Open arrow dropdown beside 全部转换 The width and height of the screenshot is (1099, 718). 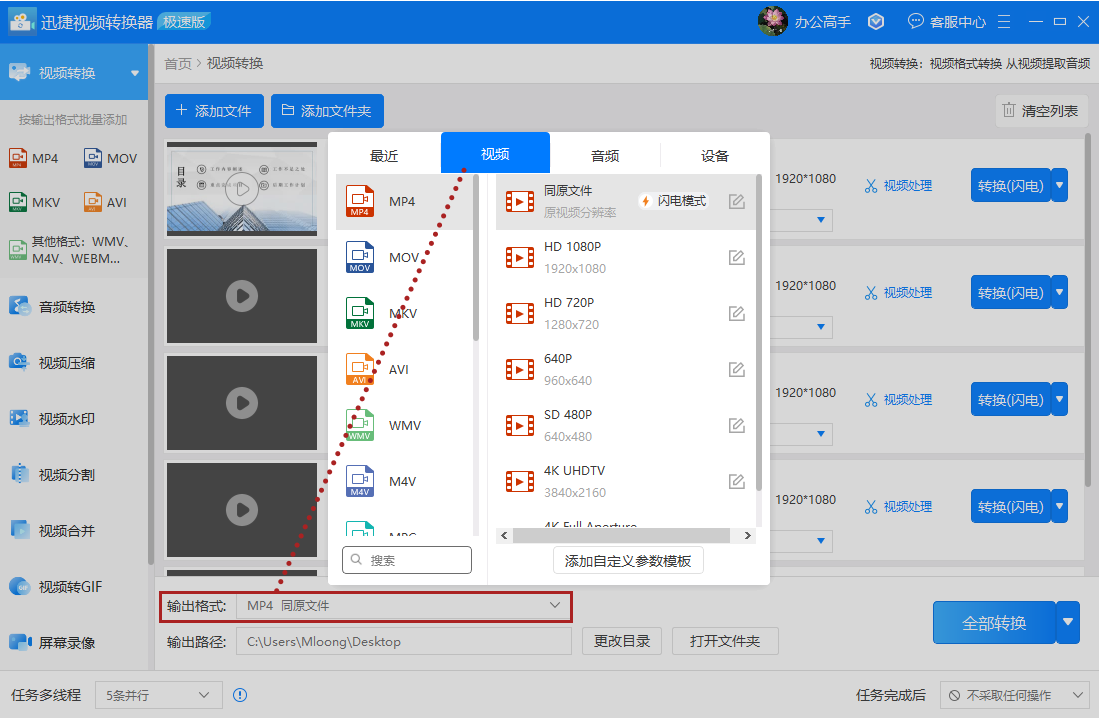point(1068,623)
